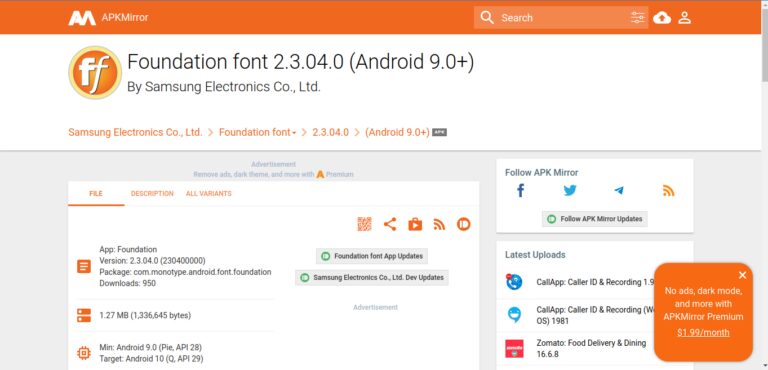Click the Play Store bag icon
This screenshot has height=370, width=768.
(415, 224)
